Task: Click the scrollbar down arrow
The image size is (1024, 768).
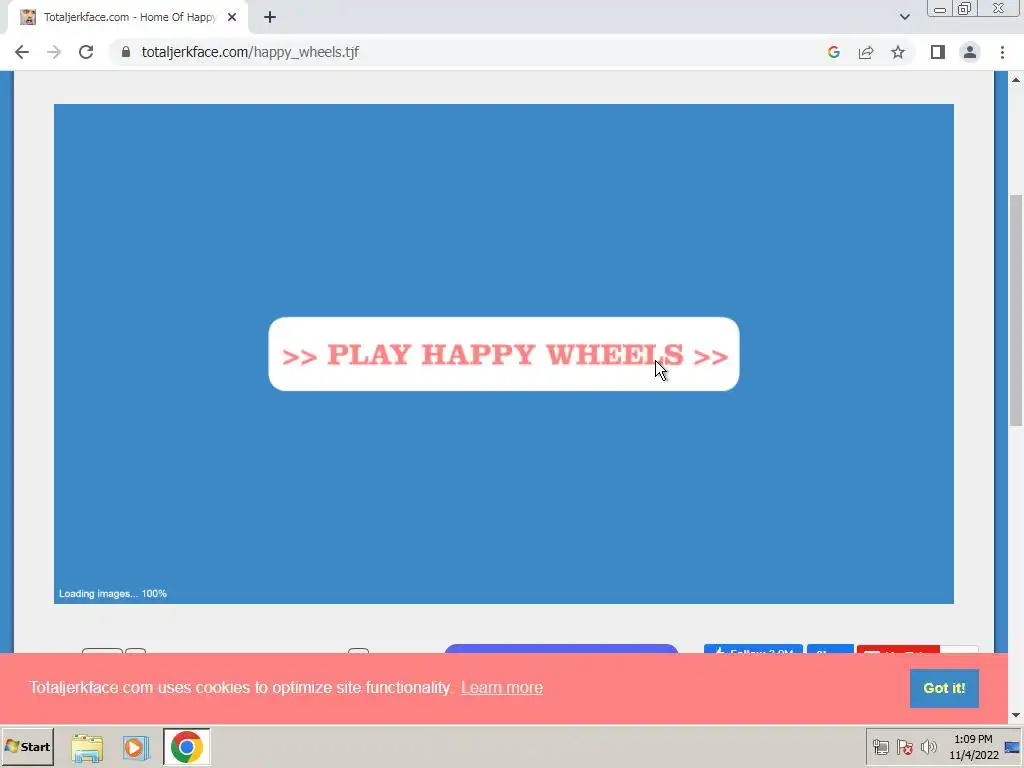Action: [1016, 715]
